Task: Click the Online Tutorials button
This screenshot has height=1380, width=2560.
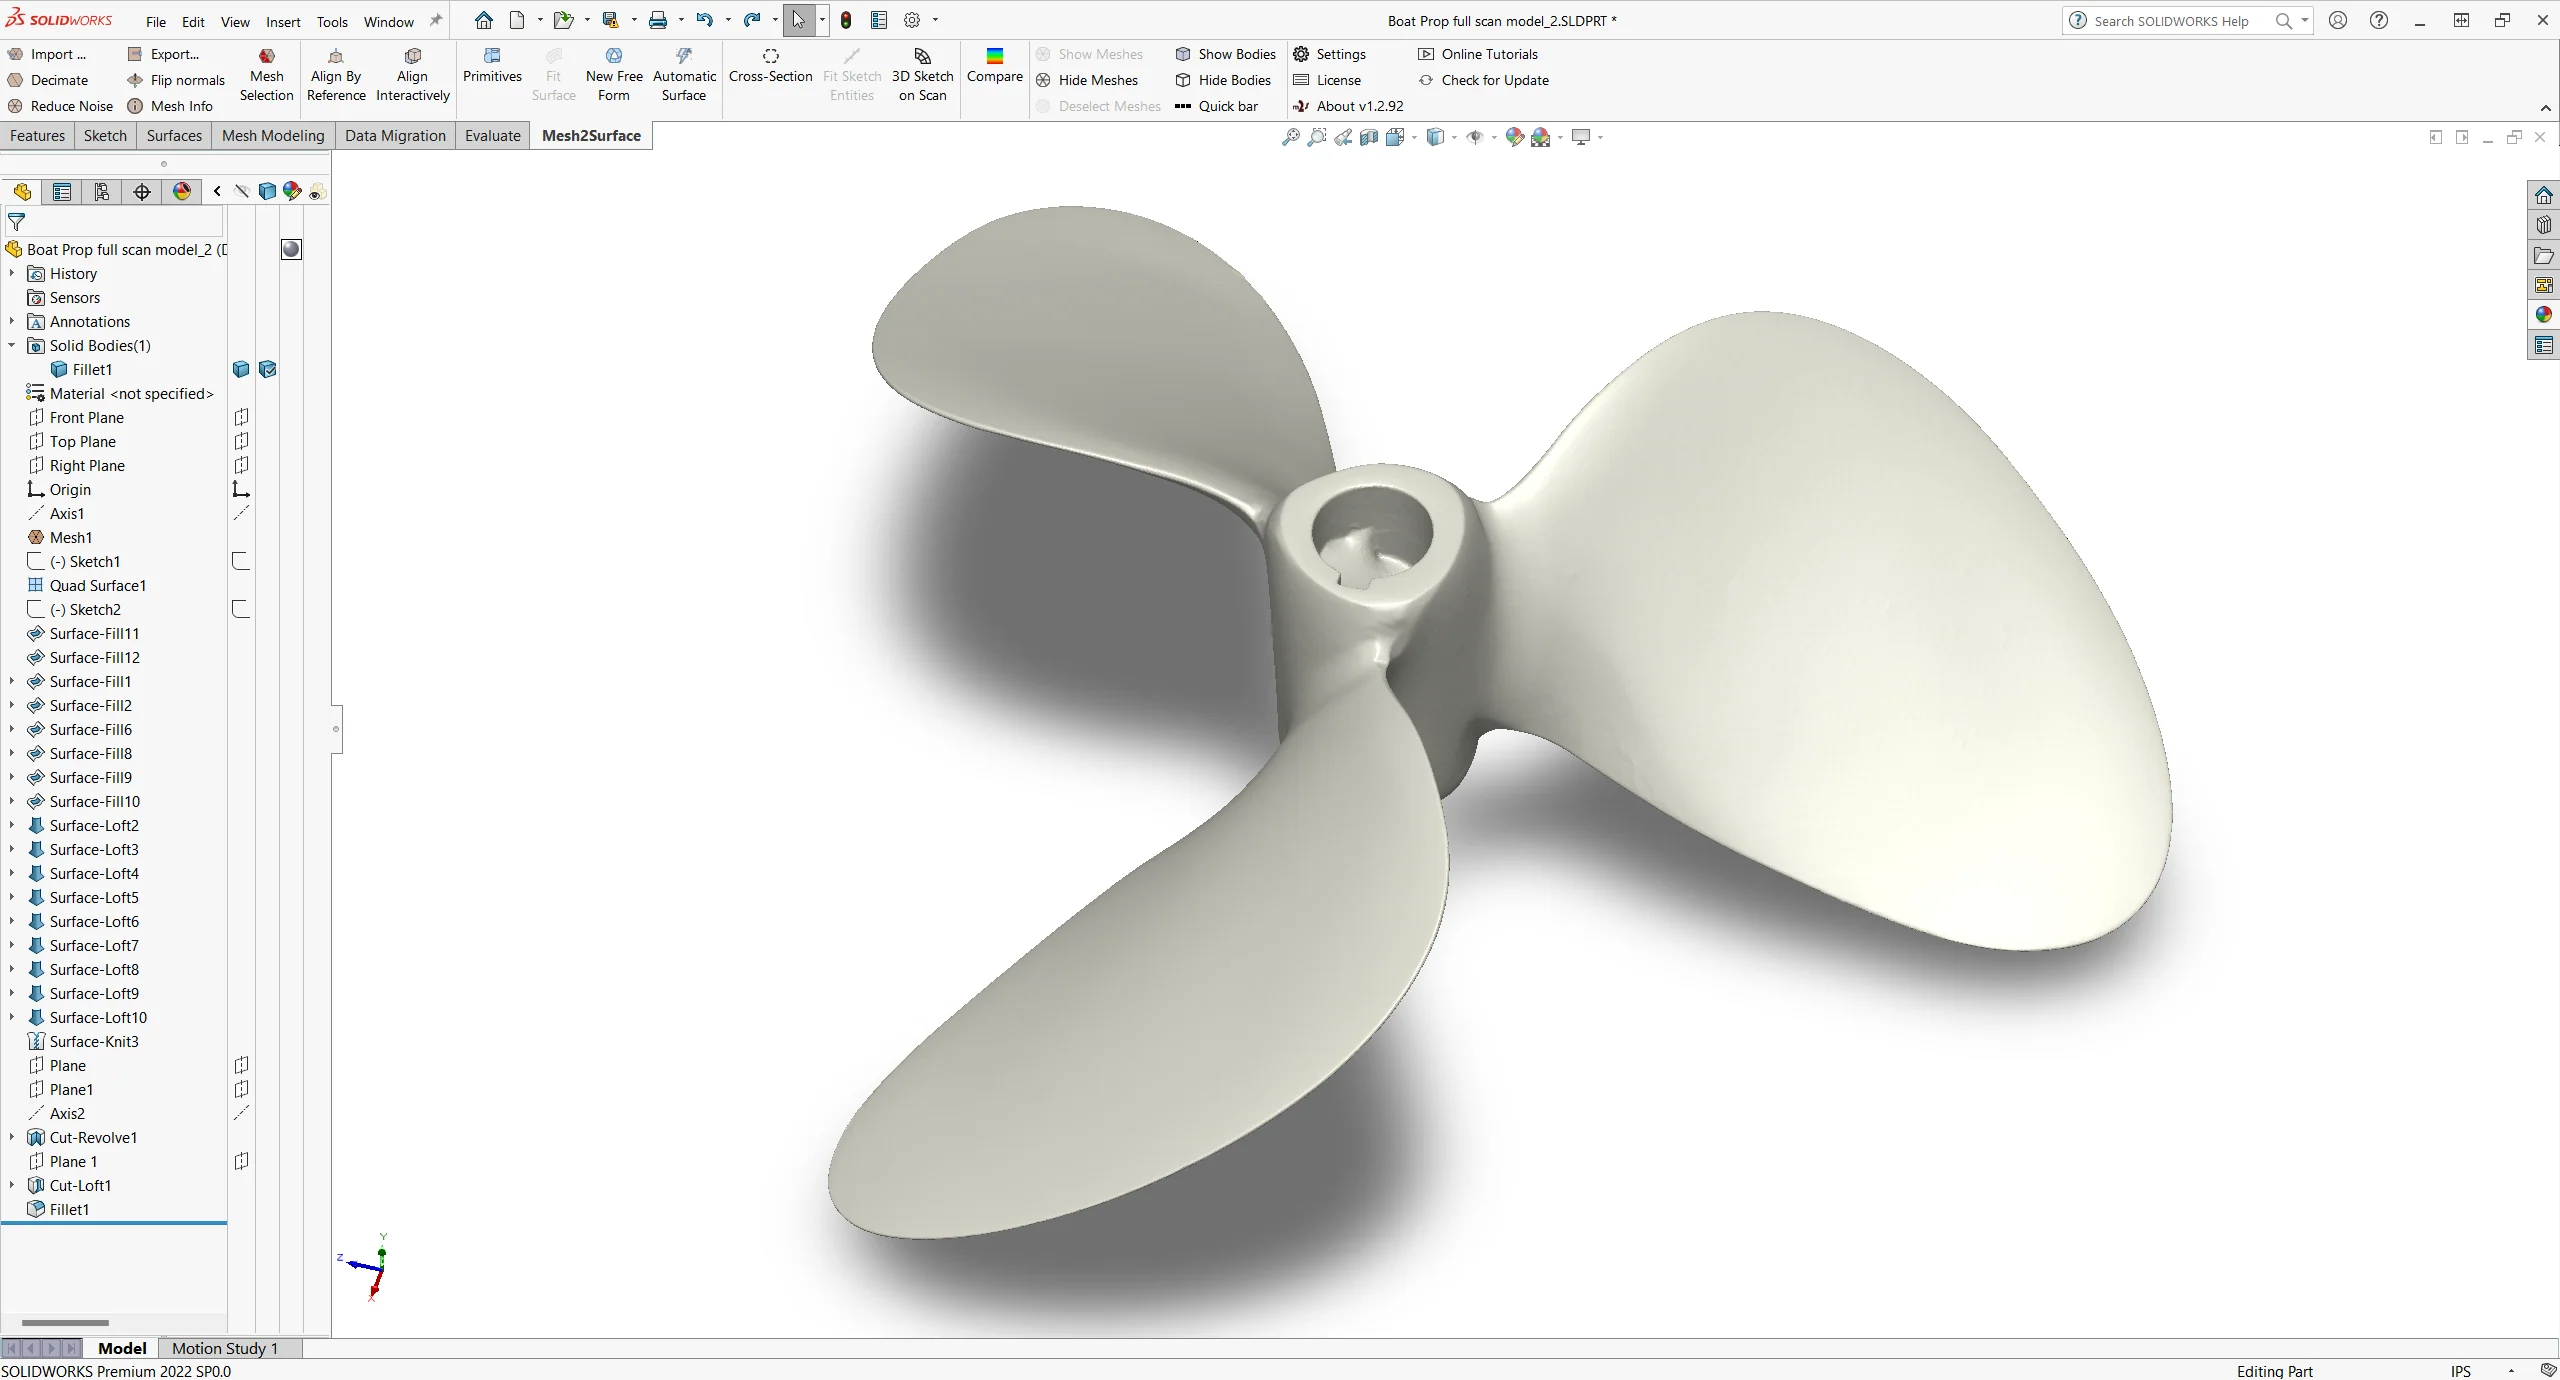Action: point(1490,53)
